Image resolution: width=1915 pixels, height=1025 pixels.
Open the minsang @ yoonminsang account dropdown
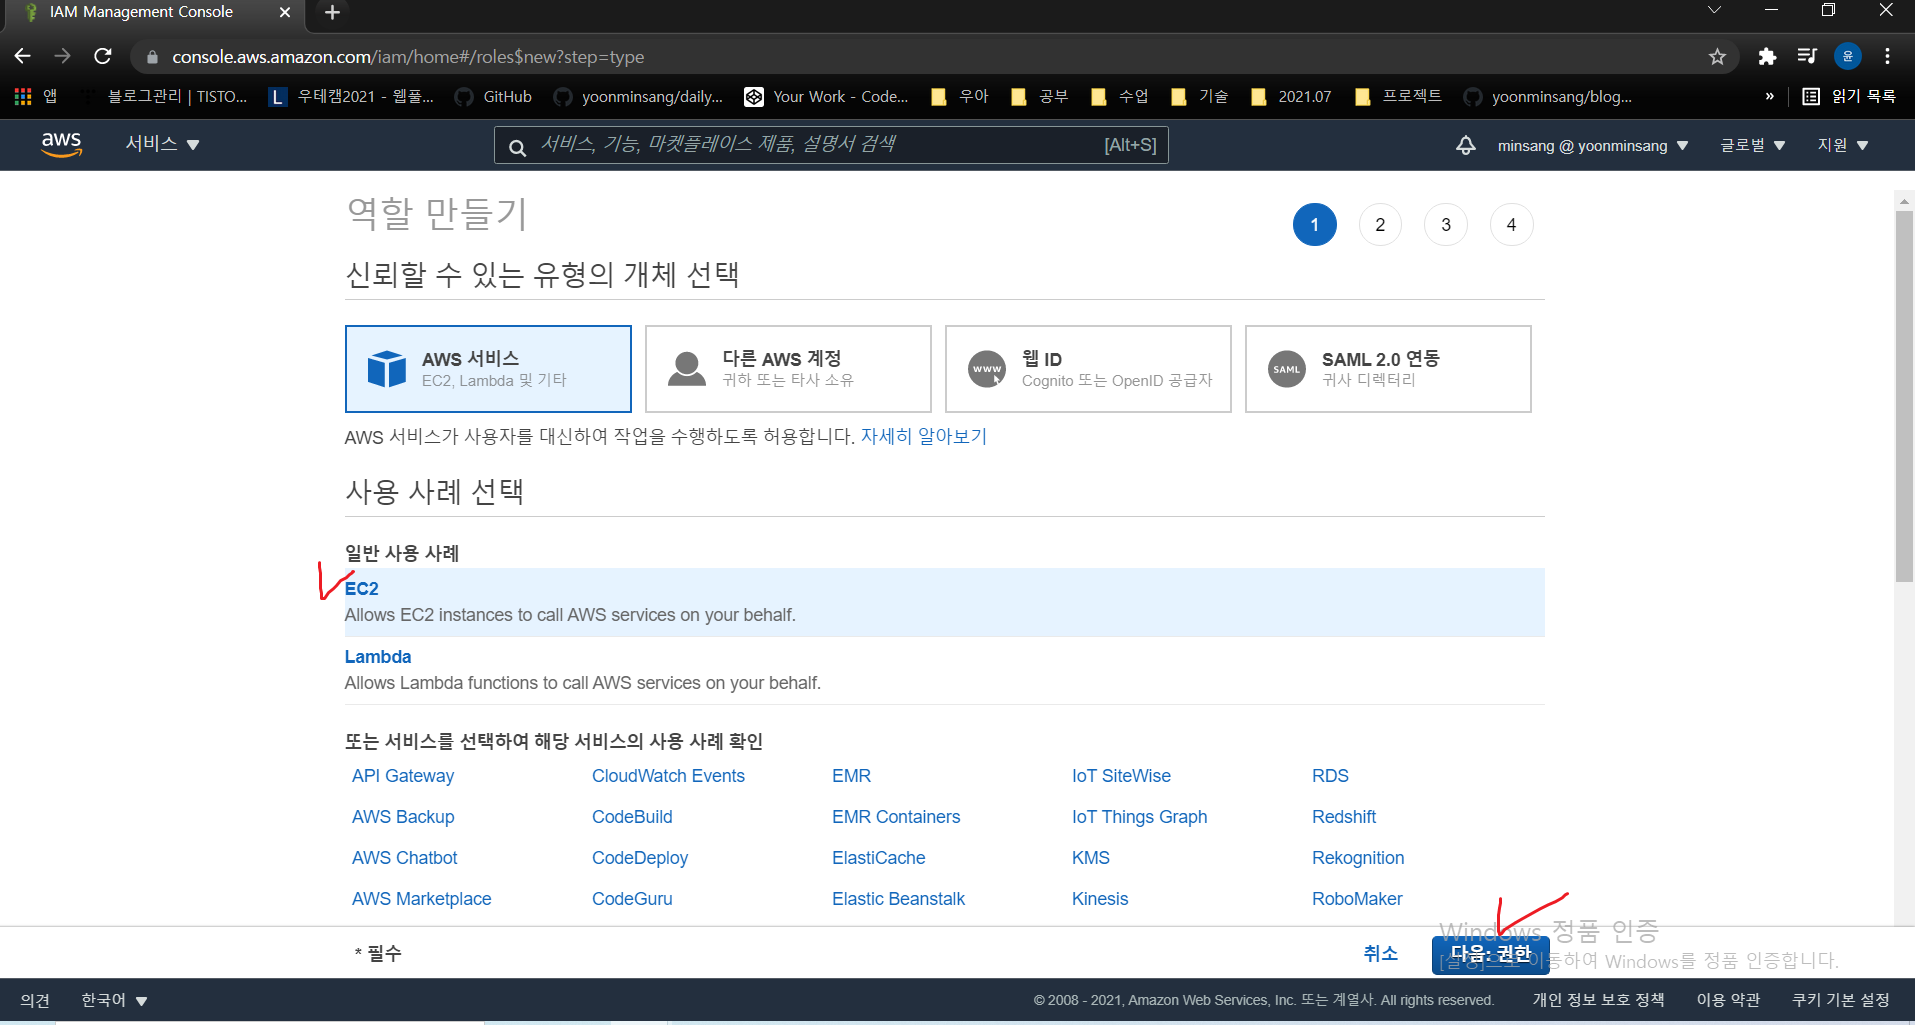pos(1593,146)
